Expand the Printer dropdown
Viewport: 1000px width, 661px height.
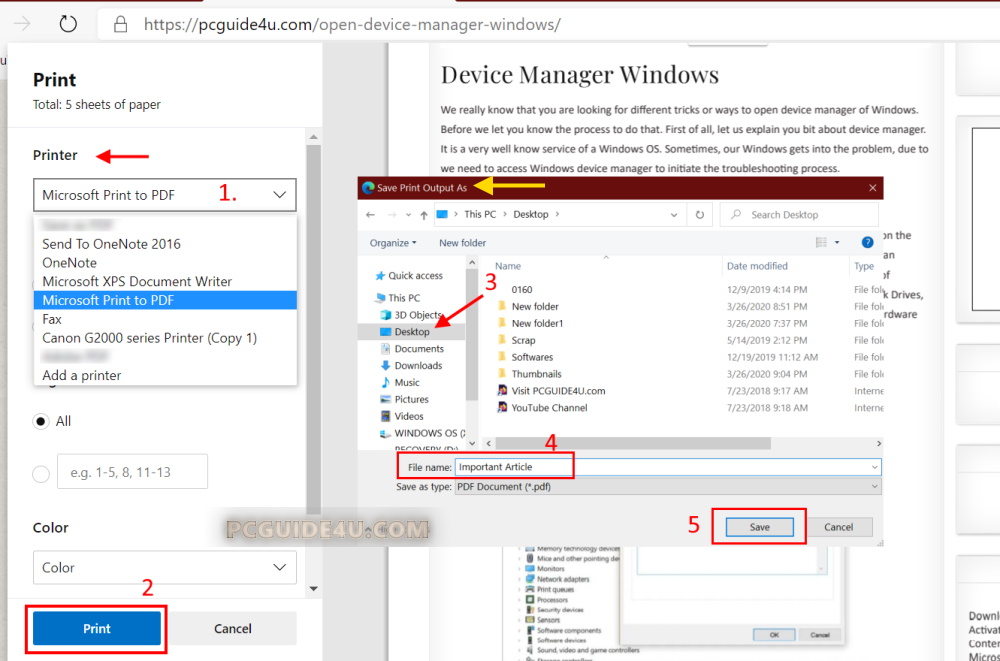click(165, 195)
